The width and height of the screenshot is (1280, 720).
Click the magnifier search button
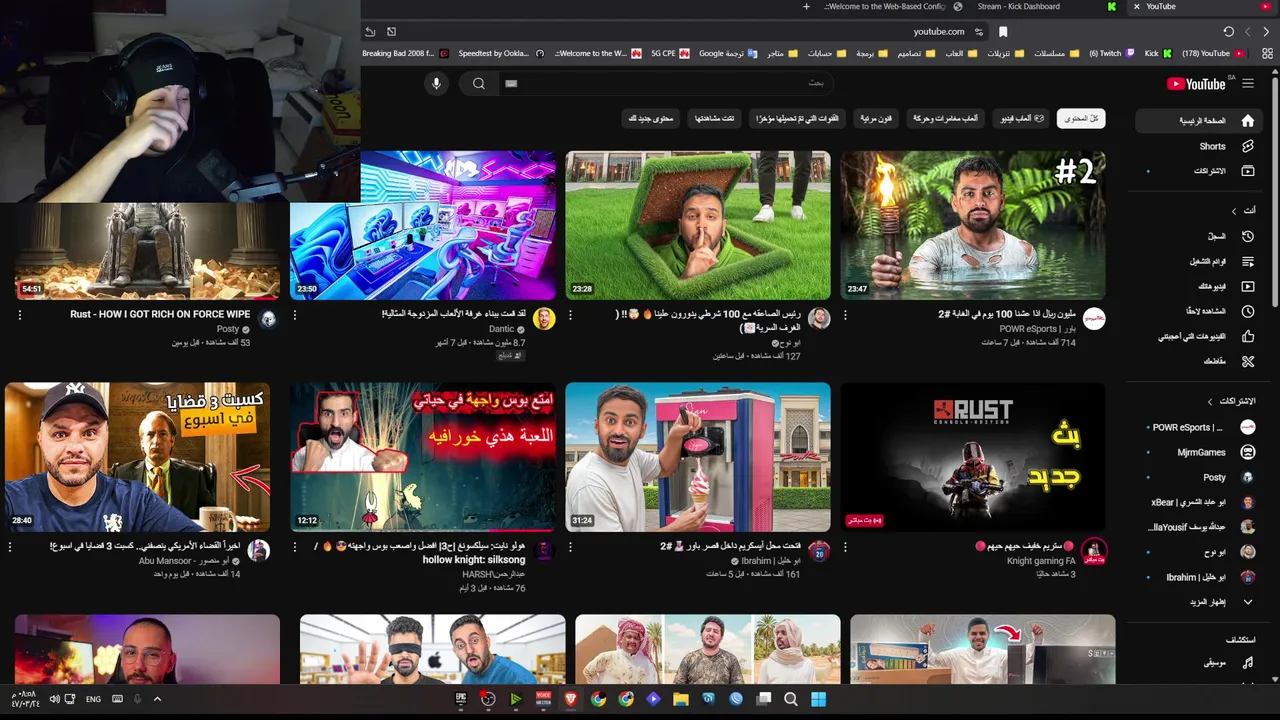click(x=479, y=84)
